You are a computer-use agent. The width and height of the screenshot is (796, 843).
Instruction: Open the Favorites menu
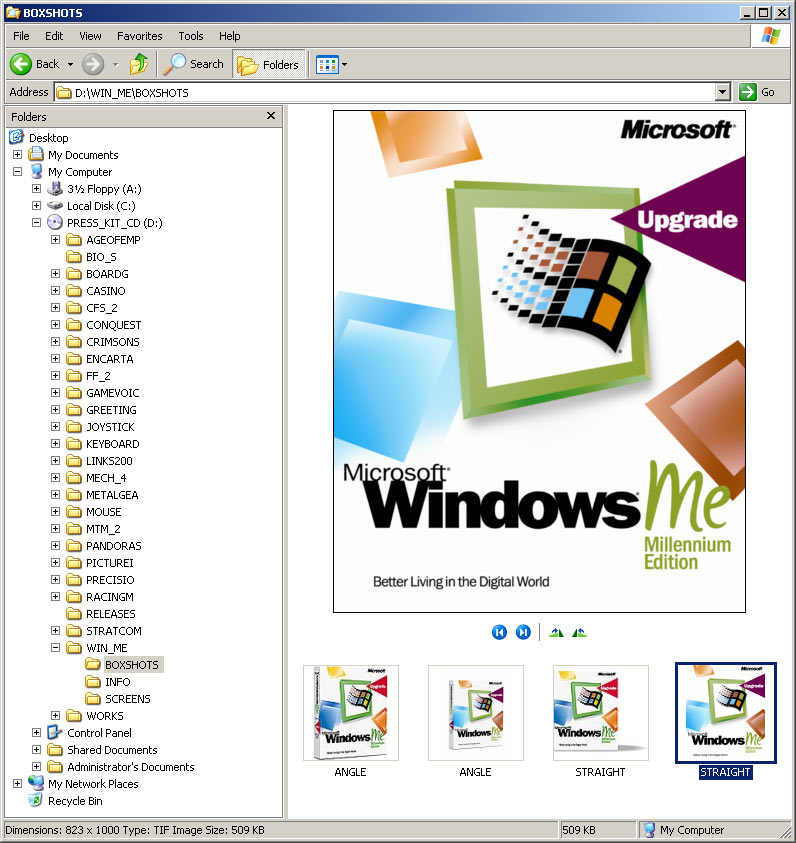[139, 36]
